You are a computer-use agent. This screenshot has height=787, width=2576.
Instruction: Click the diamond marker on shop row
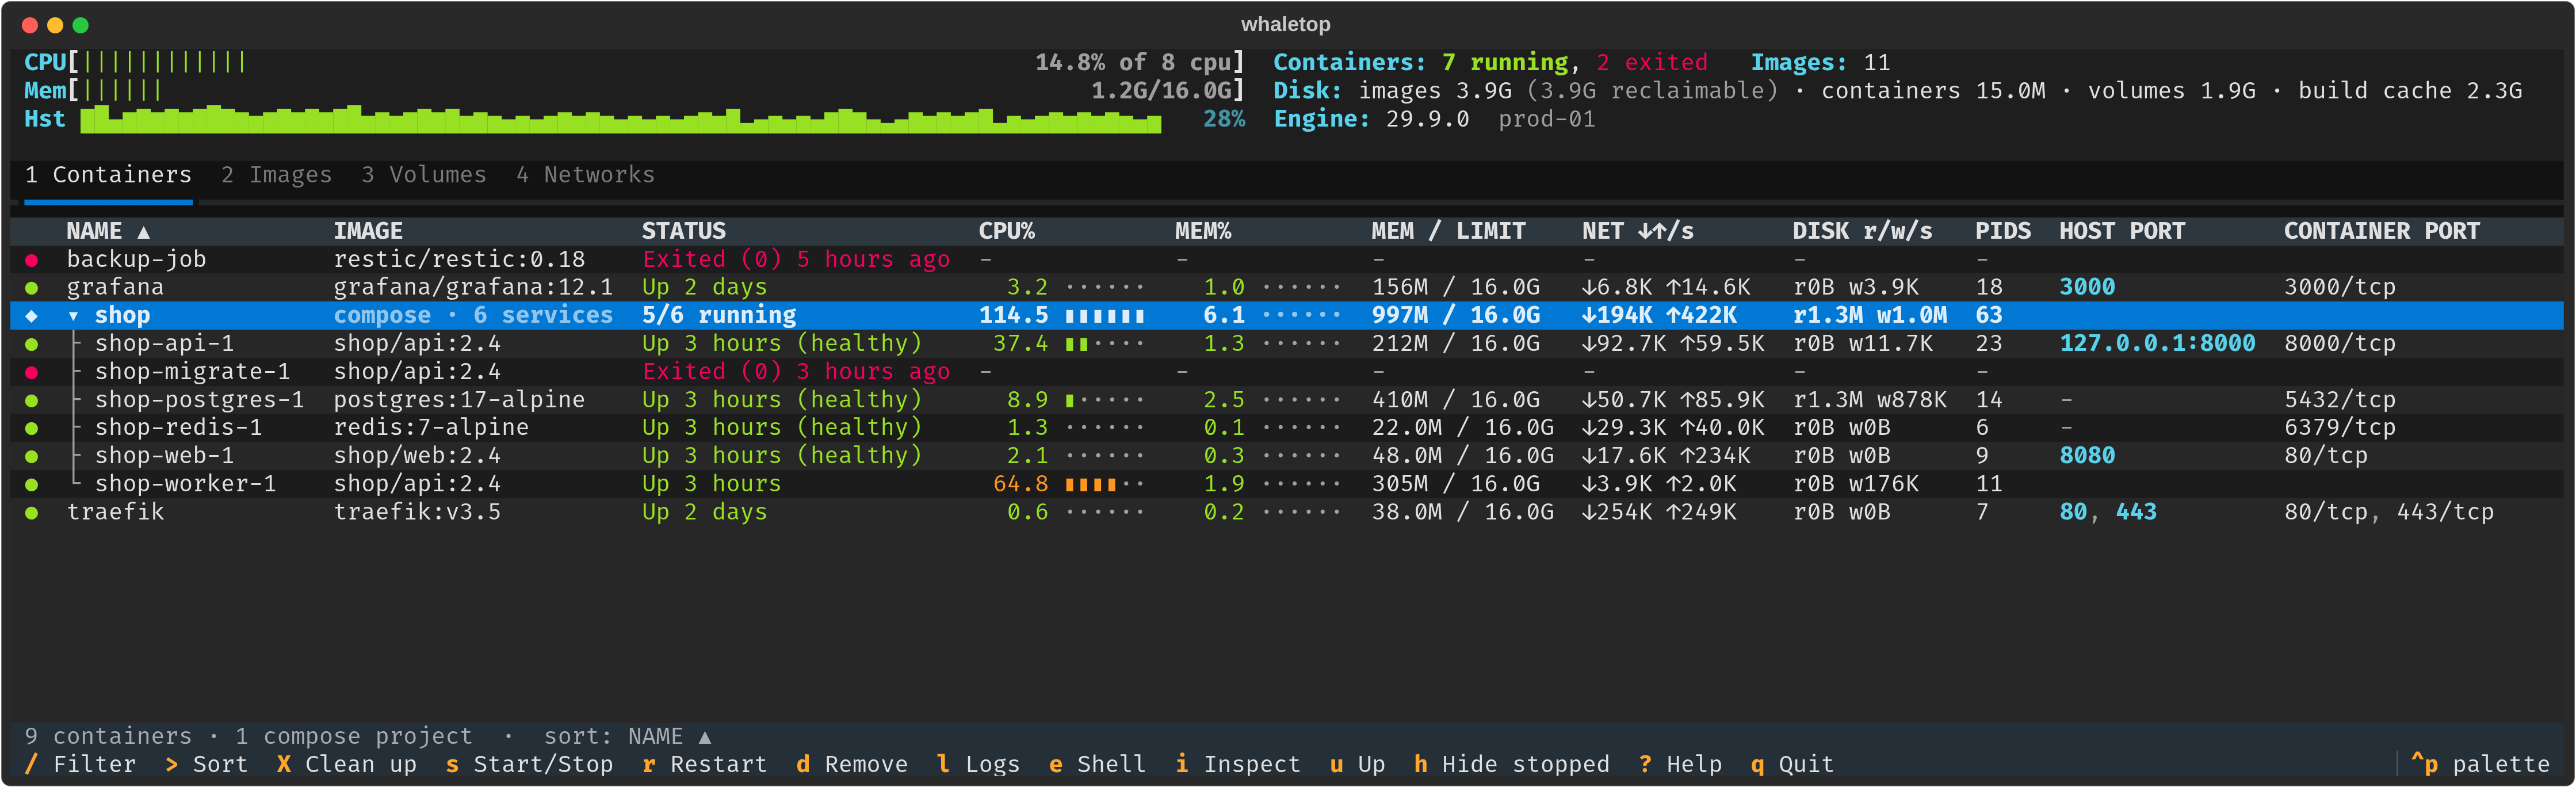pos(32,316)
